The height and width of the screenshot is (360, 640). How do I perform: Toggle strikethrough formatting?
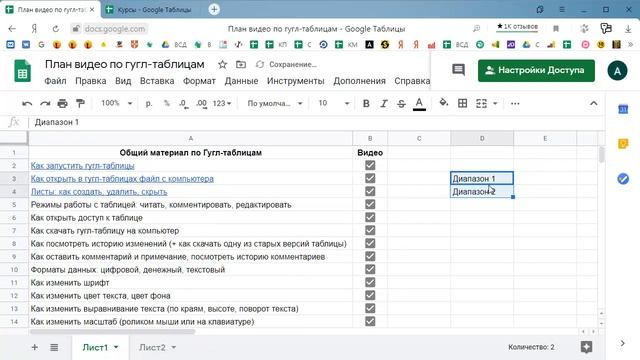[401, 104]
